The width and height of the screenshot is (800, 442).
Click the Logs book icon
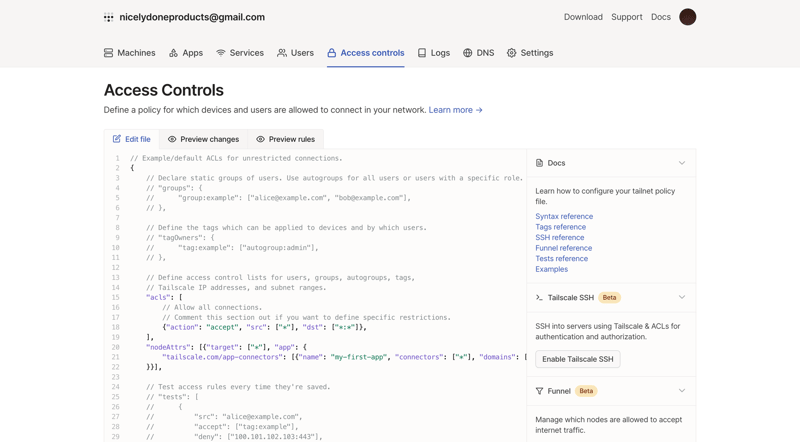pyautogui.click(x=421, y=53)
